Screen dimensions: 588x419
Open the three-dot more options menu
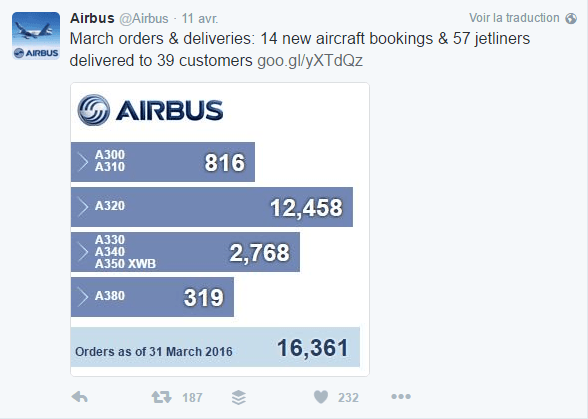pyautogui.click(x=401, y=396)
